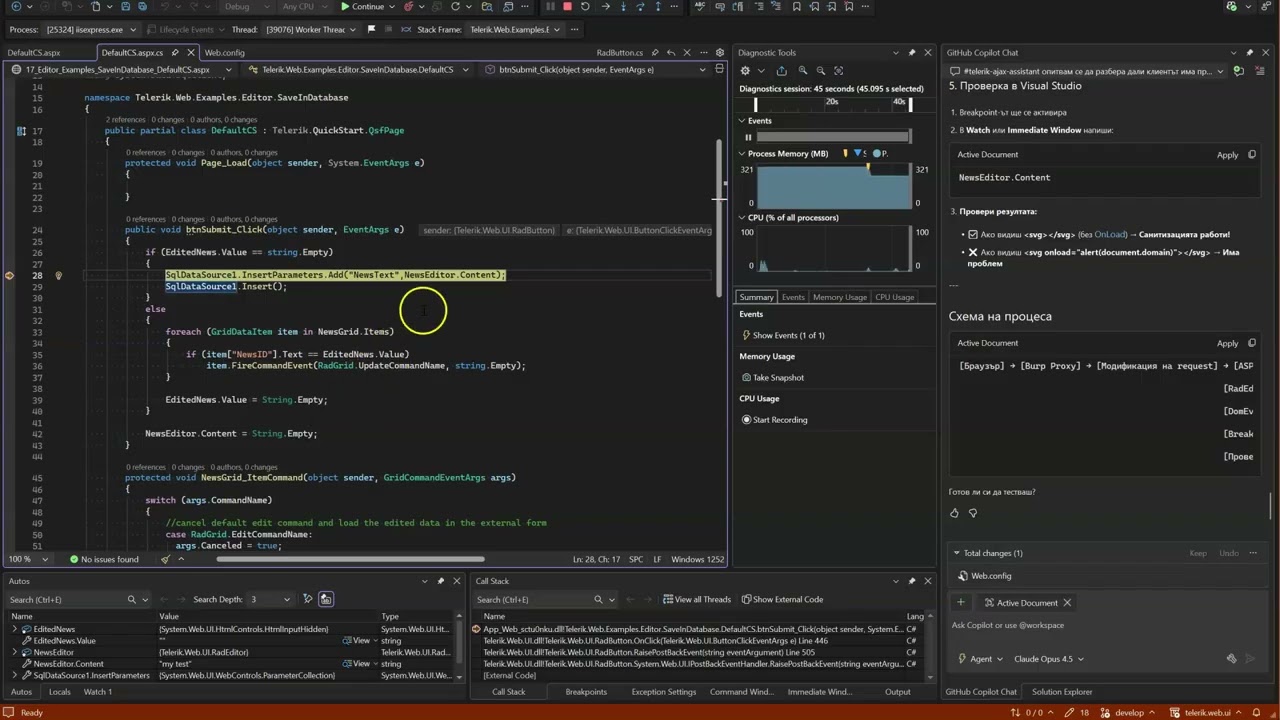Click the Ask Copilot input field
Image resolution: width=1280 pixels, height=720 pixels.
click(1105, 626)
